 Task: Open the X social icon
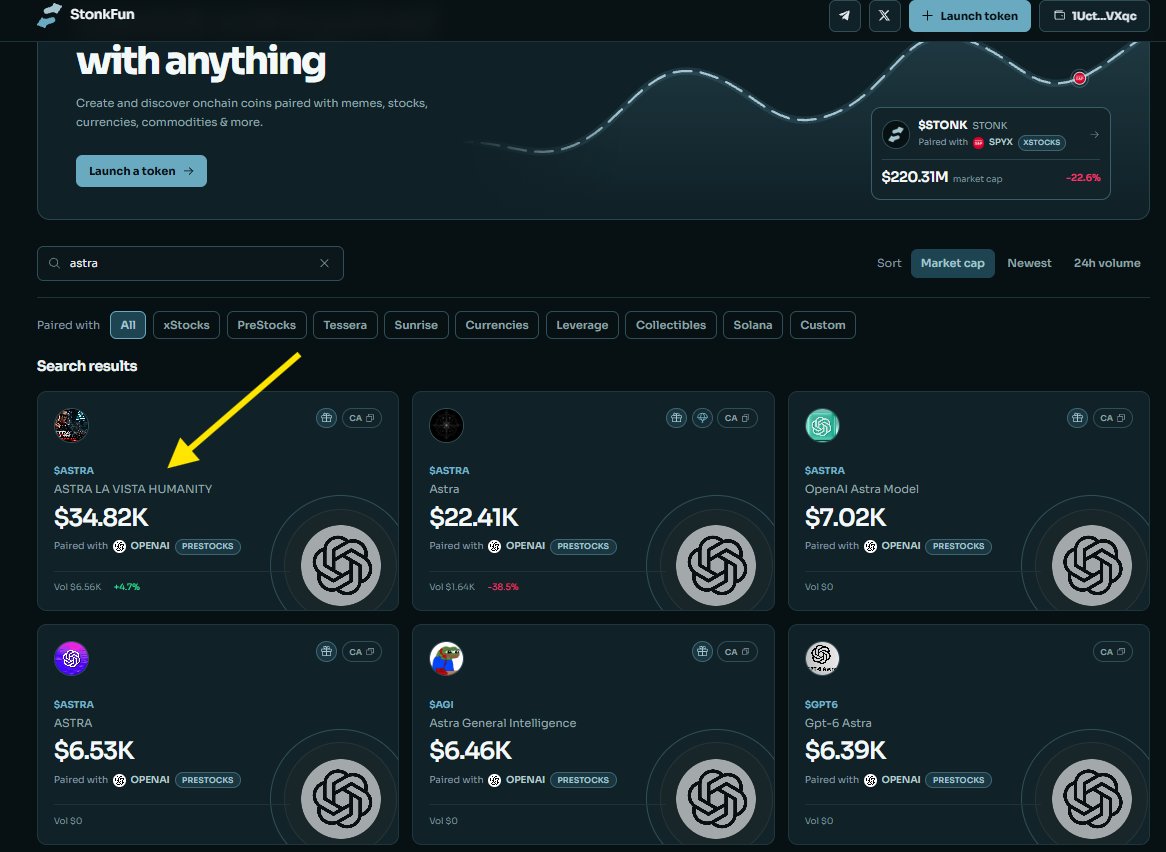click(x=884, y=16)
